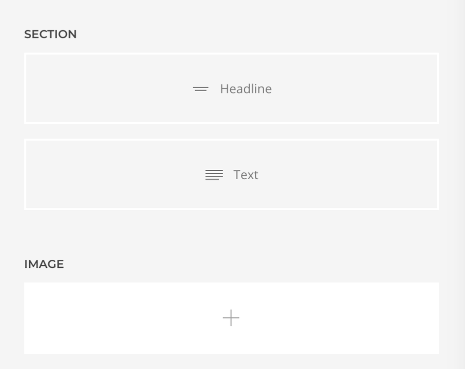Pick the four-line Text symbol
Image resolution: width=465 pixels, height=369 pixels.
click(x=214, y=175)
